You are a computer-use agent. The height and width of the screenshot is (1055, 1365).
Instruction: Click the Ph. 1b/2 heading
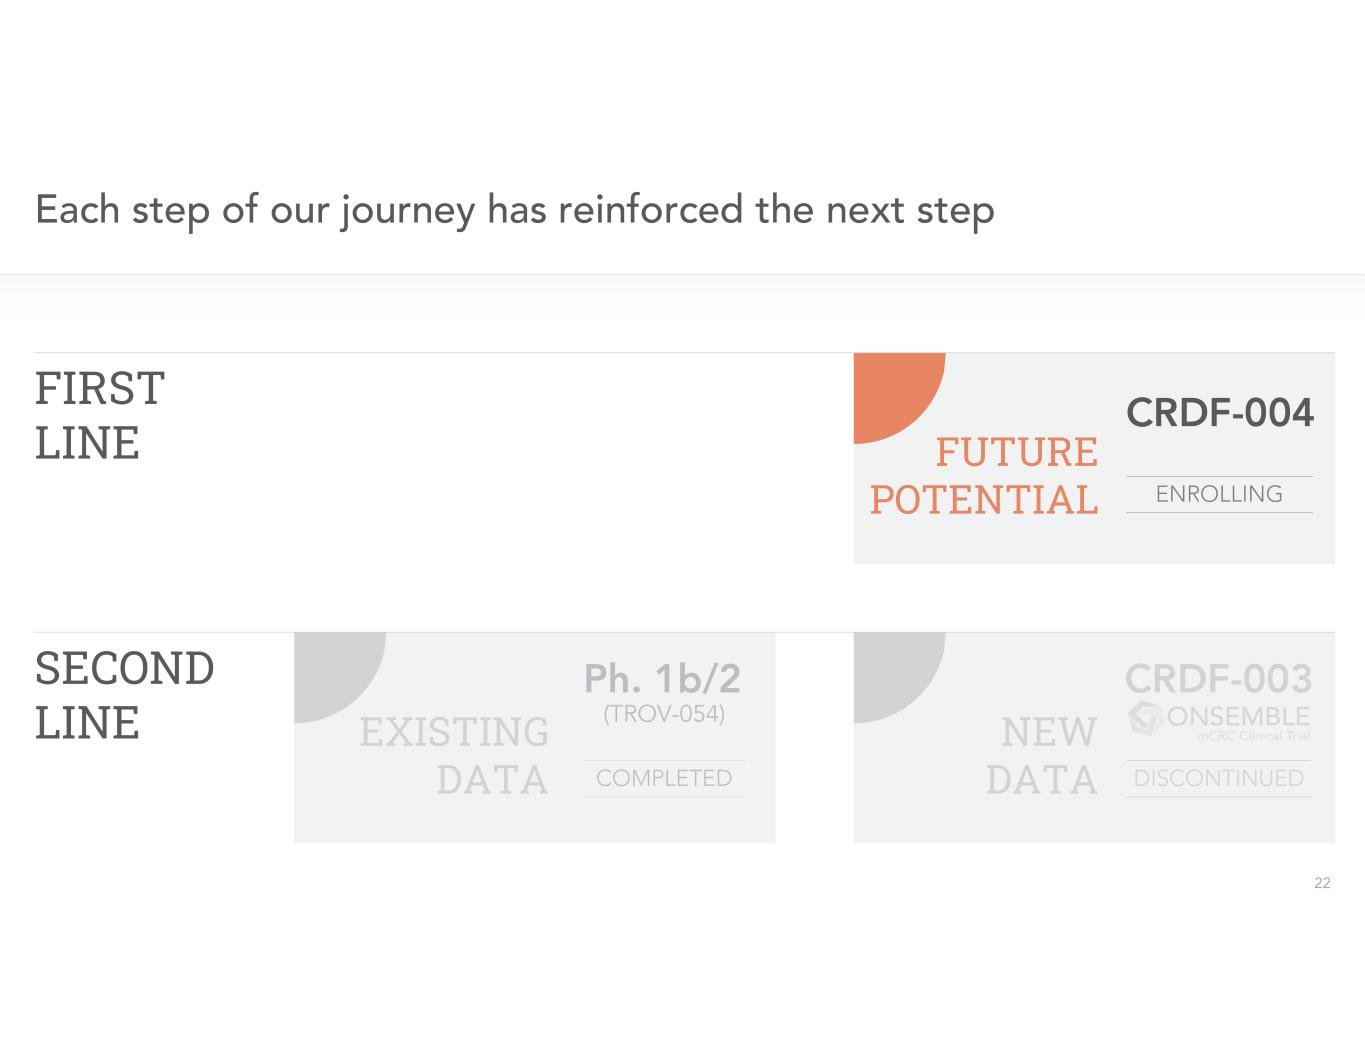(x=662, y=679)
